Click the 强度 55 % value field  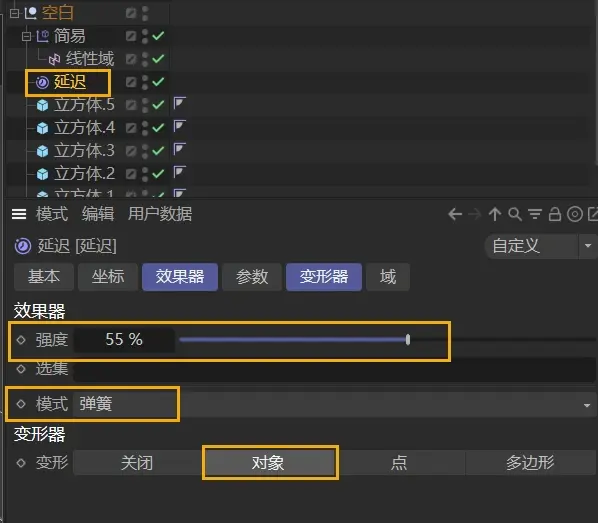124,340
